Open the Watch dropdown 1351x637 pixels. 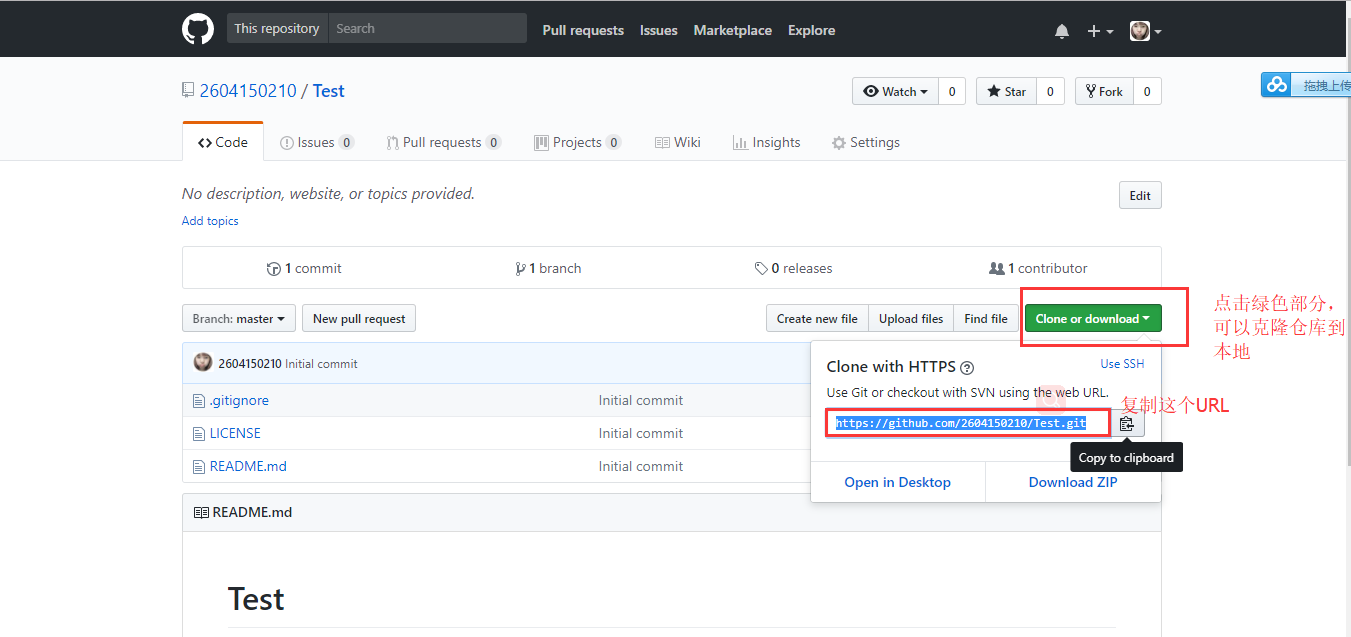(895, 91)
